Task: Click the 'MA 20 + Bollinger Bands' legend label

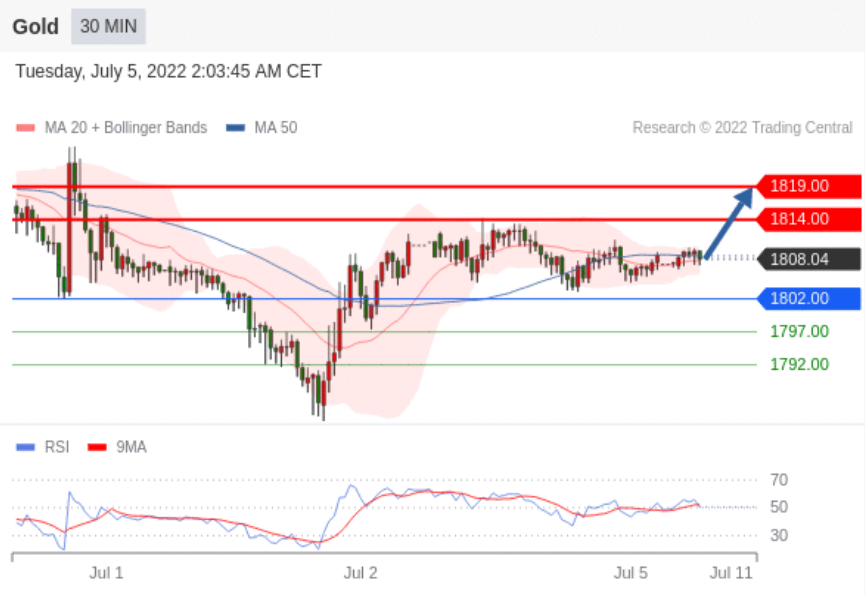Action: coord(126,128)
